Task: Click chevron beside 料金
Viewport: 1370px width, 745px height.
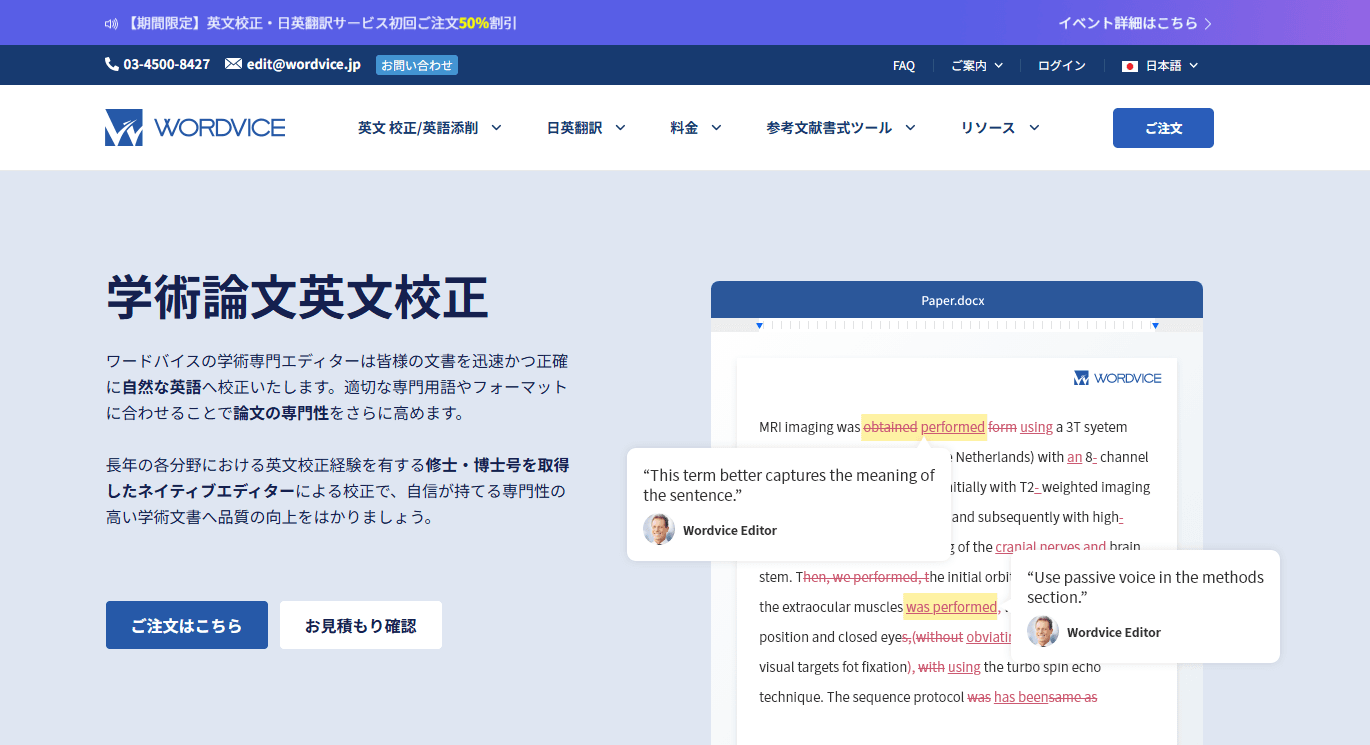Action: [x=716, y=128]
